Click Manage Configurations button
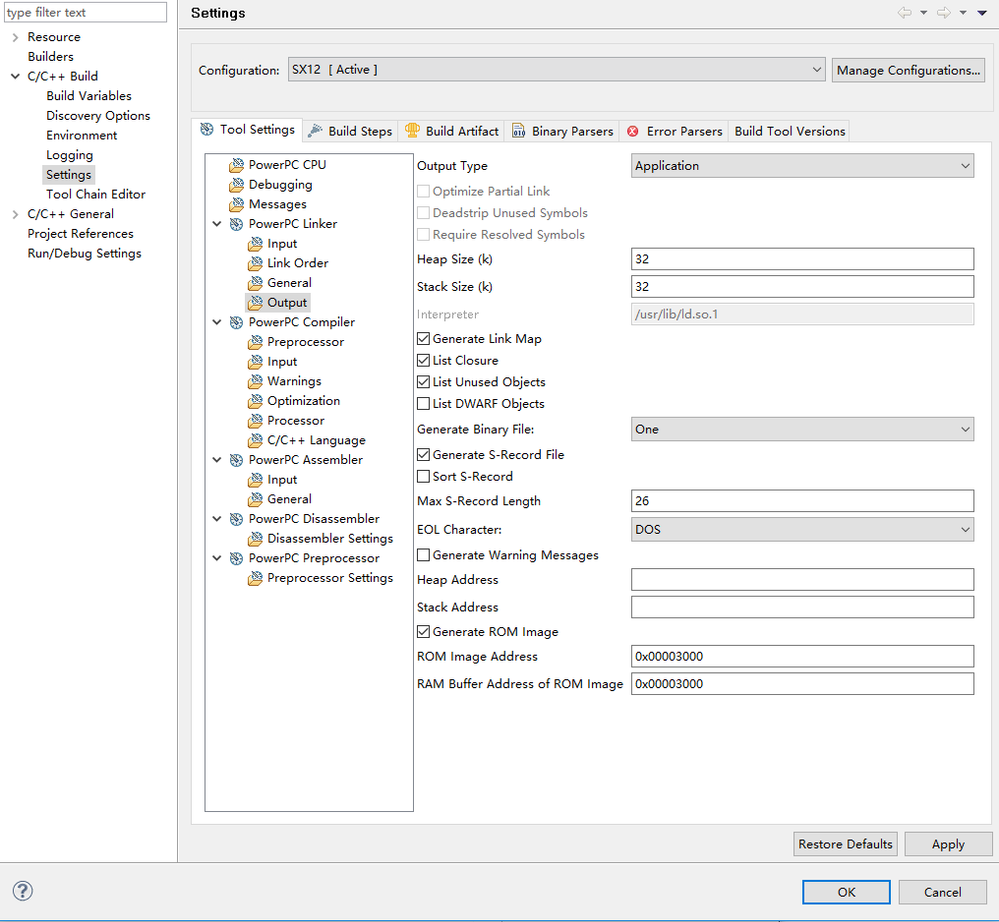 [x=909, y=70]
